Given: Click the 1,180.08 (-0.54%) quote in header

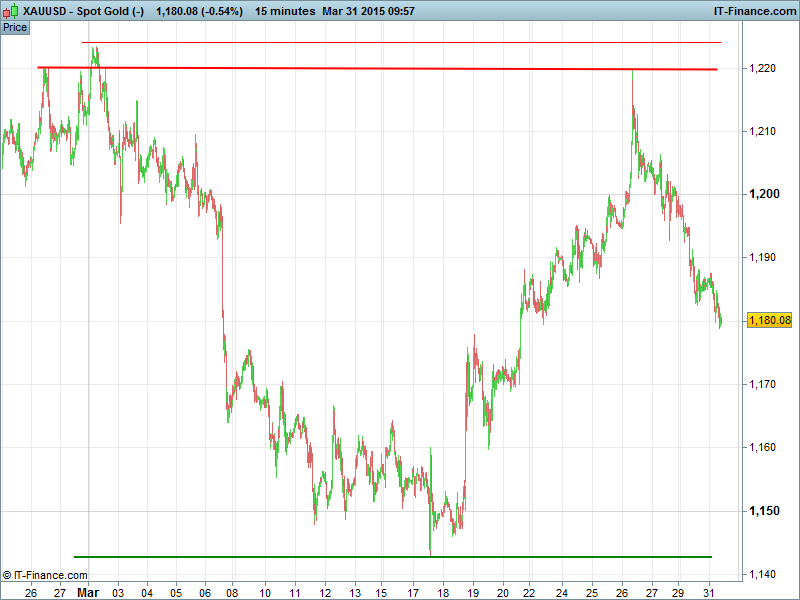Looking at the screenshot, I should click(x=199, y=11).
